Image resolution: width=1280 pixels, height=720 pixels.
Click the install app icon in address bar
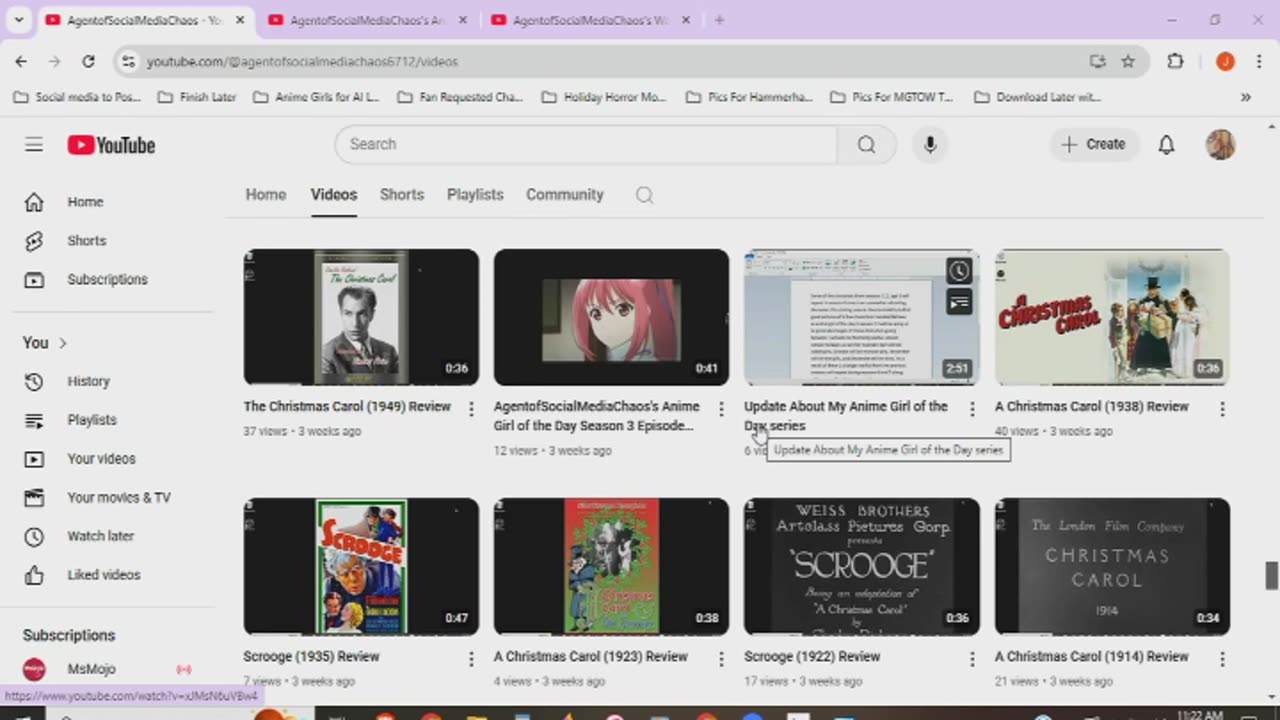point(1098,61)
